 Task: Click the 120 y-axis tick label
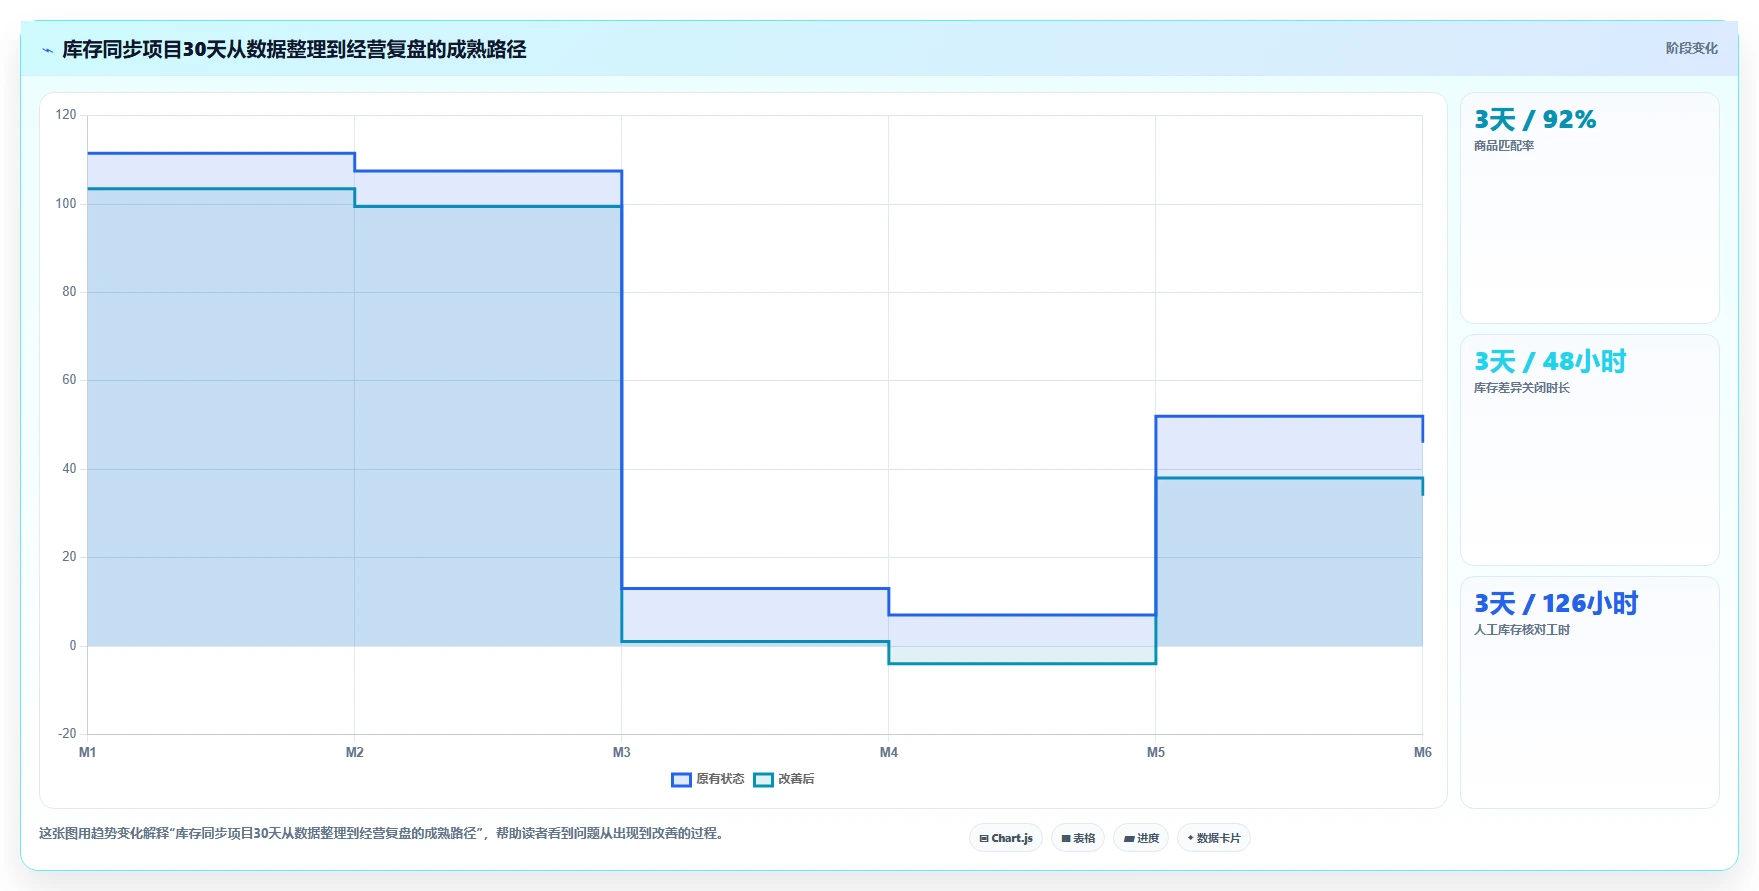point(66,115)
